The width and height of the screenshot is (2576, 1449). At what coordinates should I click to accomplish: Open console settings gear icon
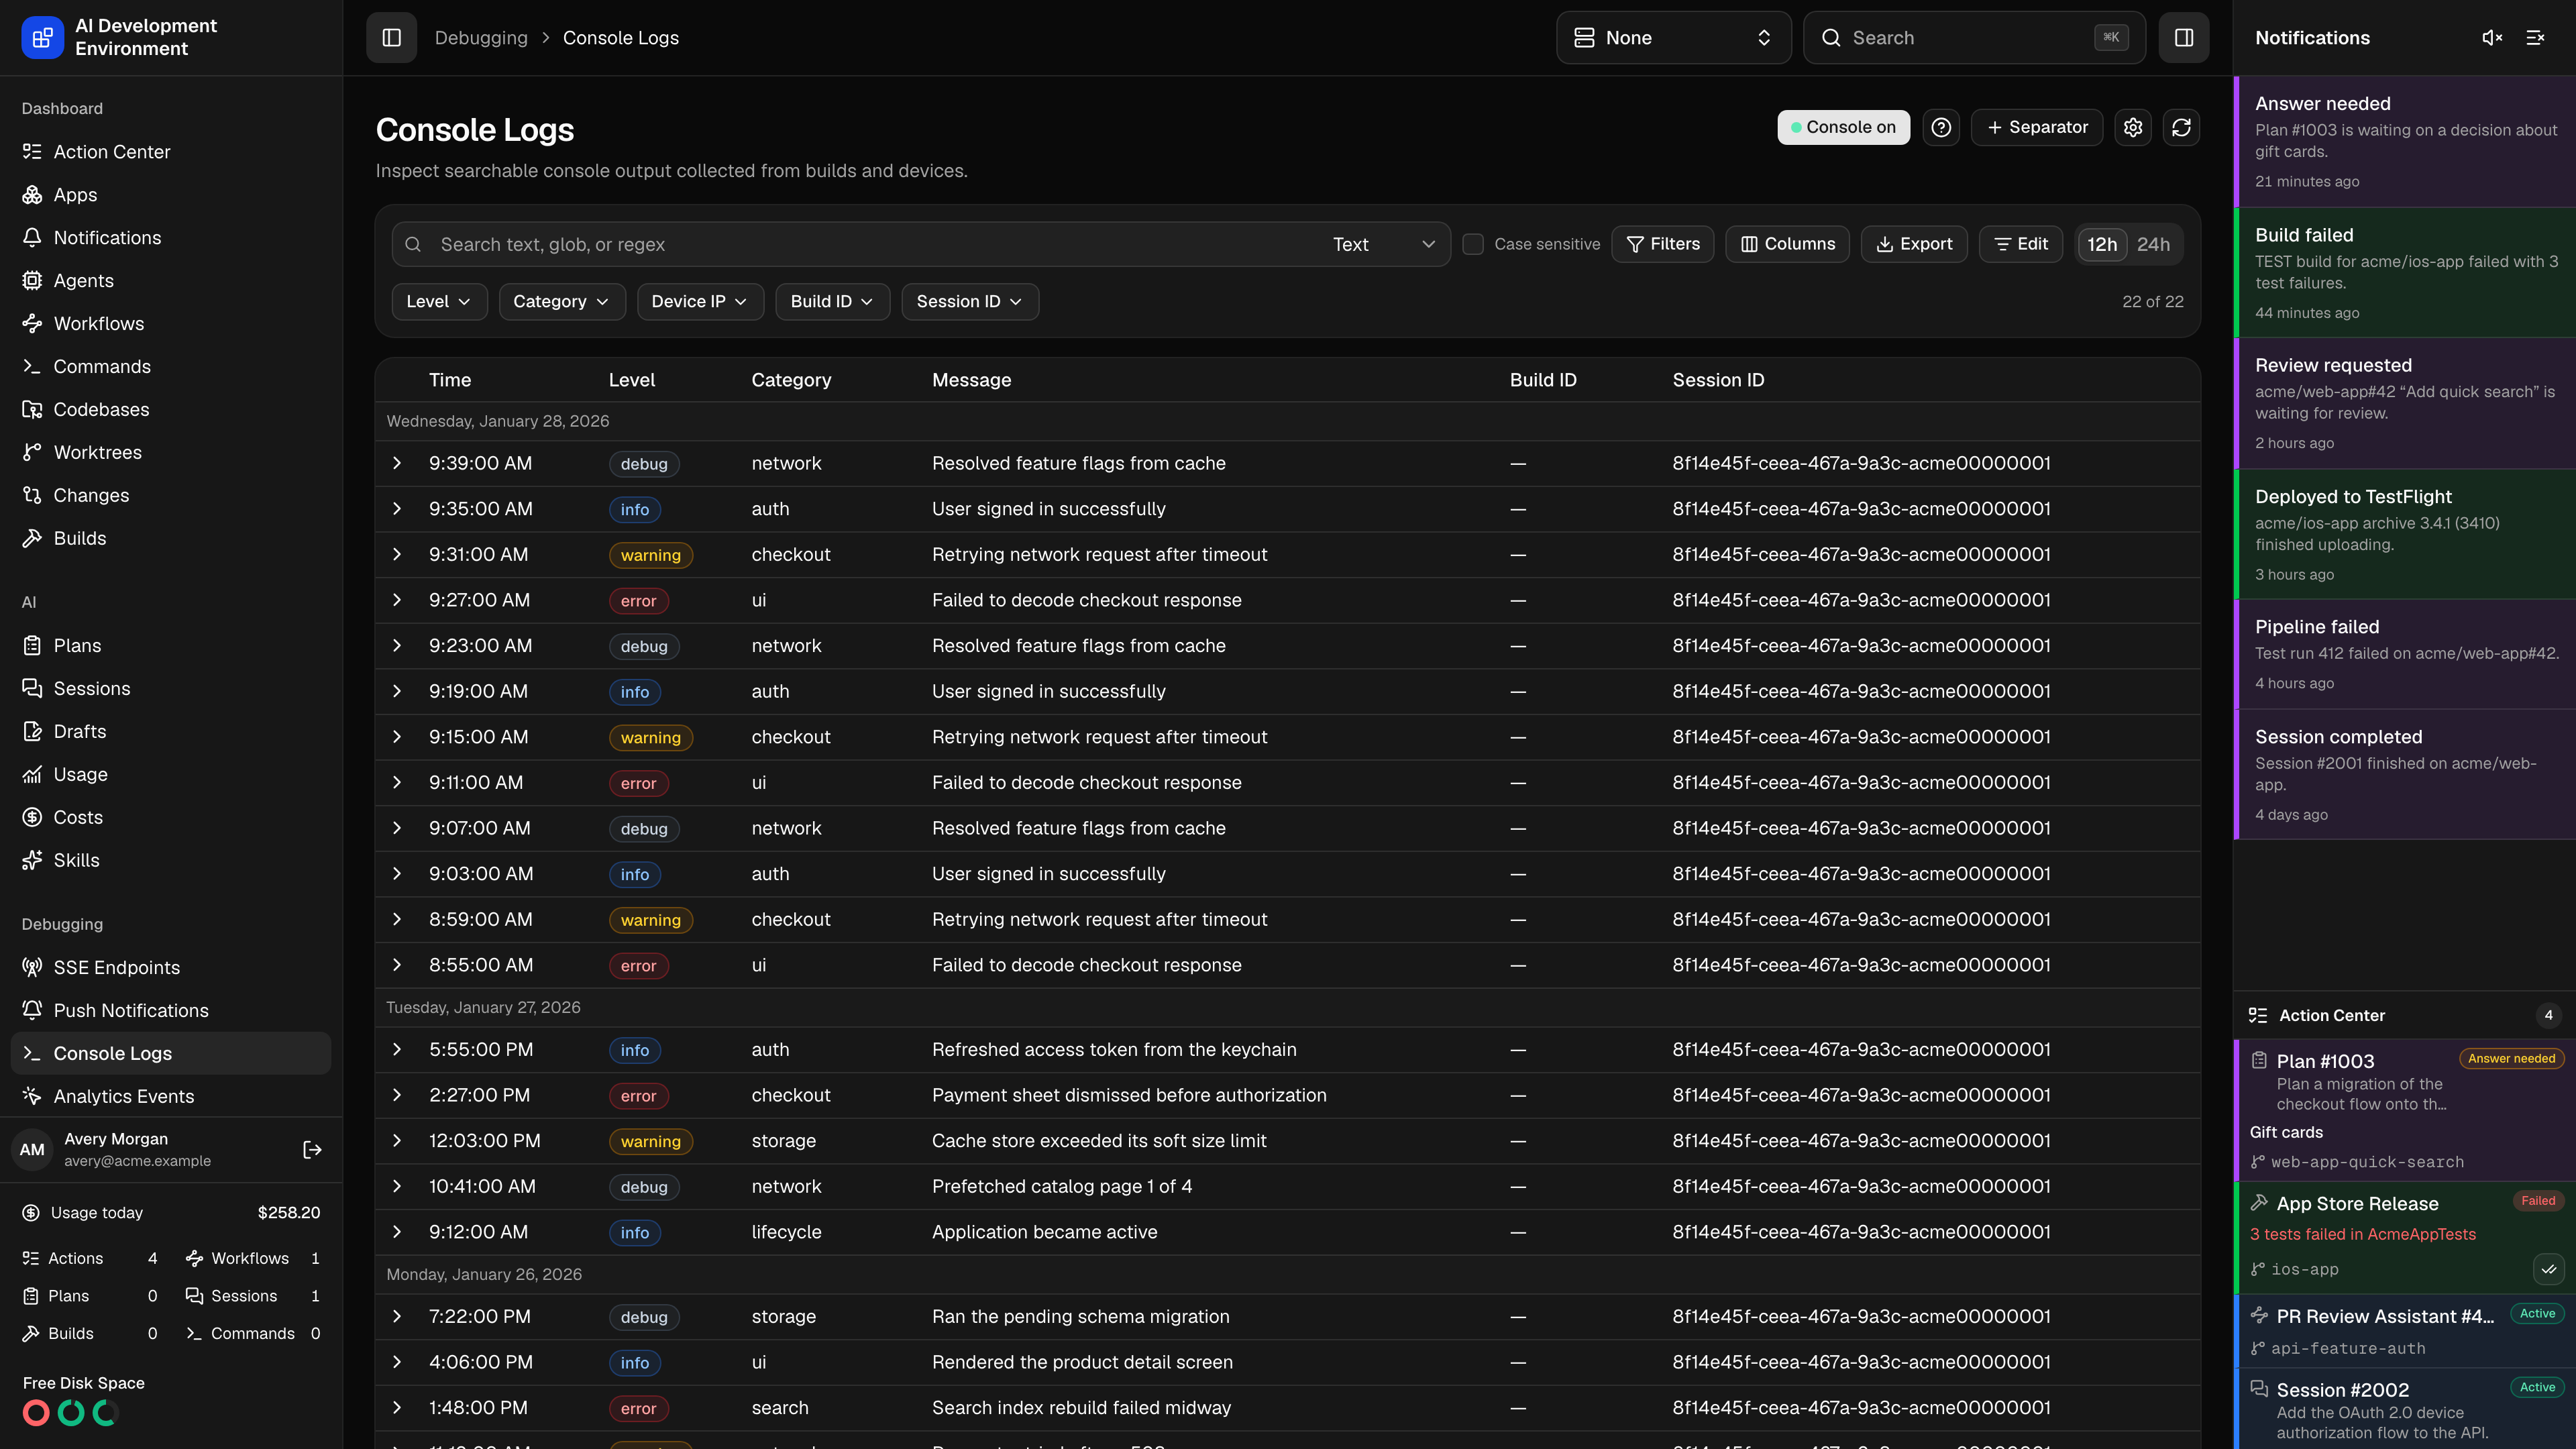point(2133,127)
